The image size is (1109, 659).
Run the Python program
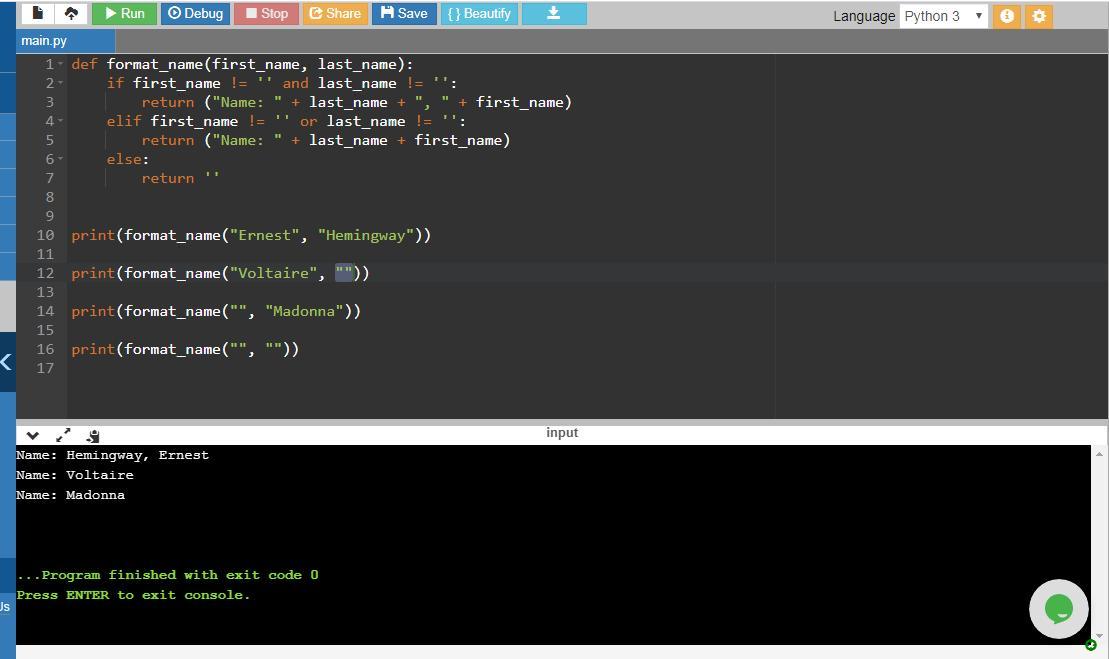click(124, 13)
